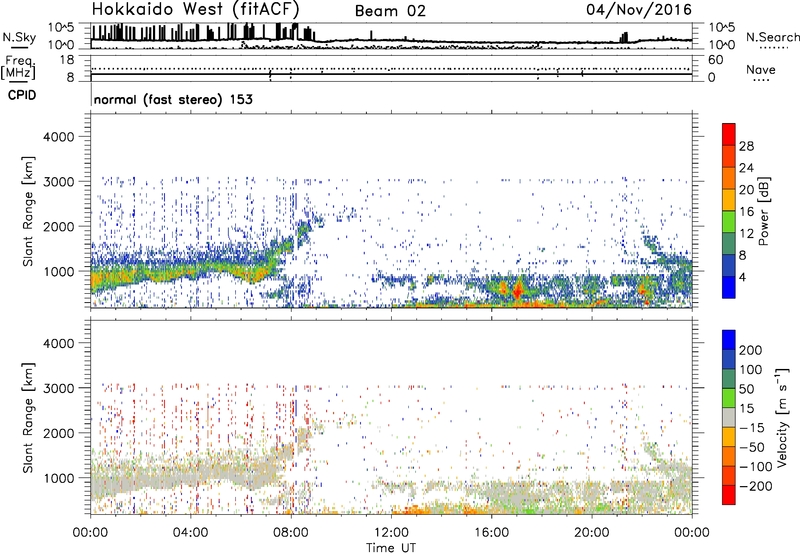
Task: Click the tall noise spike near 08:00 in the N.Sky panel
Action: pyautogui.click(x=296, y=31)
